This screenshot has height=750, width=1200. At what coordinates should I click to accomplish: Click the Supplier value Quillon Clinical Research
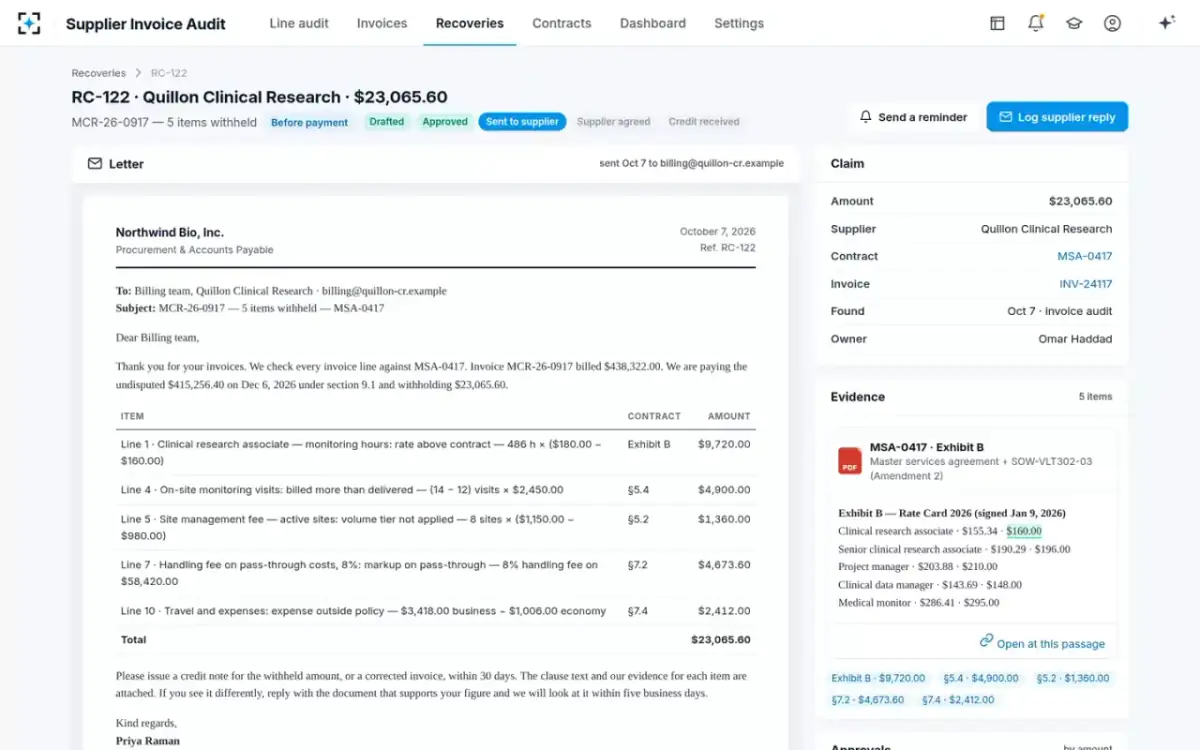[1047, 229]
